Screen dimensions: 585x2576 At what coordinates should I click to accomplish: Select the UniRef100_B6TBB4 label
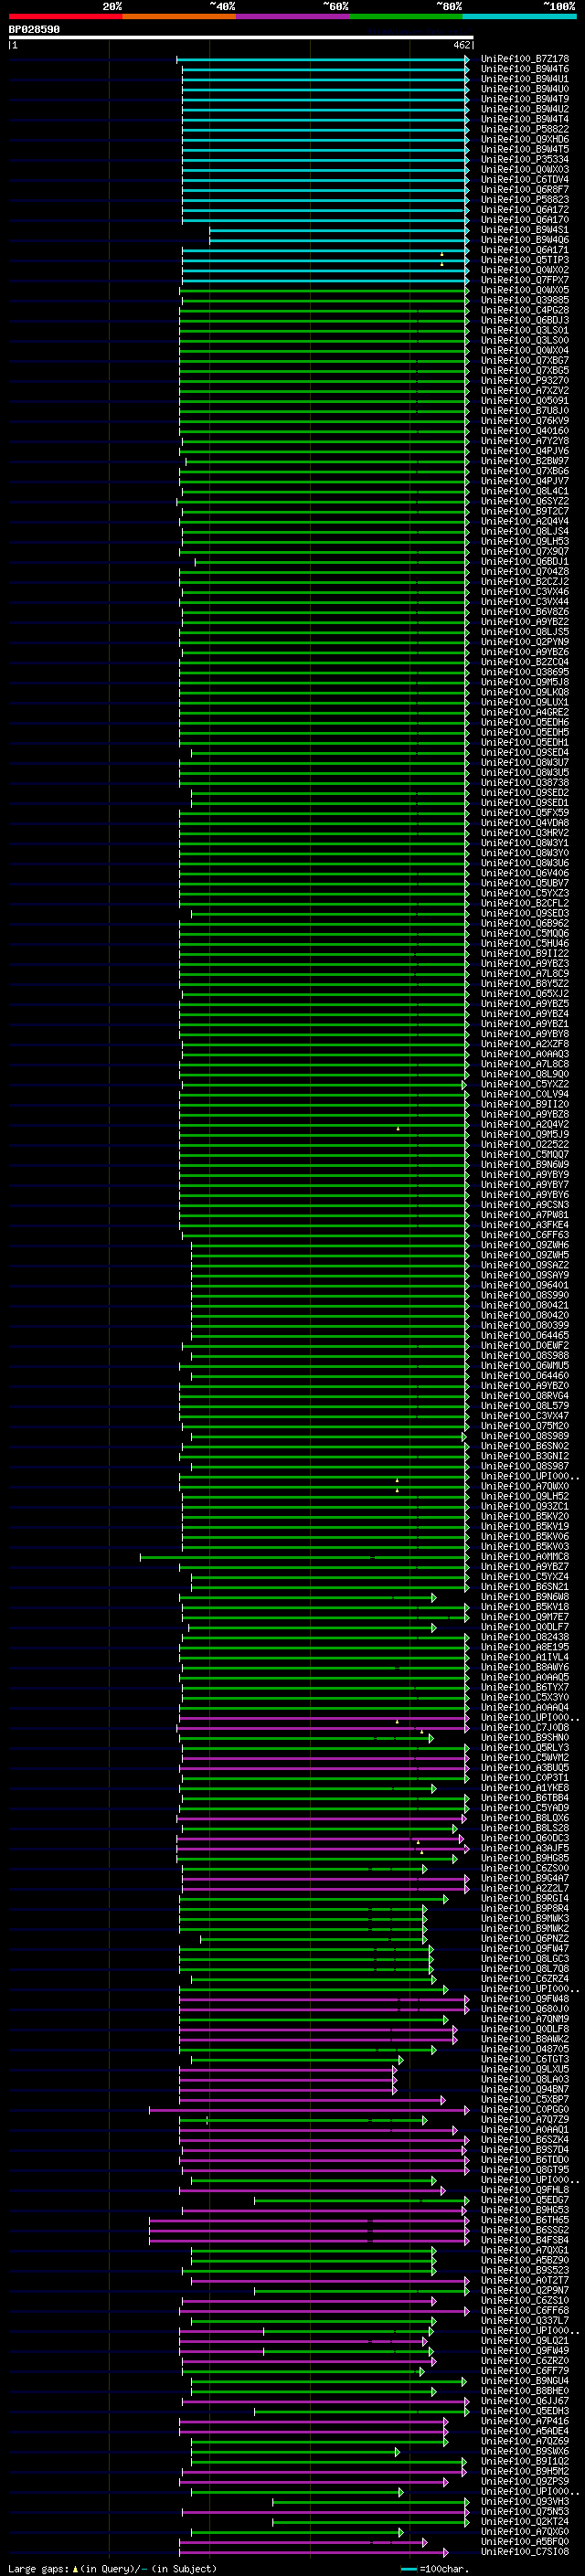524,1798
